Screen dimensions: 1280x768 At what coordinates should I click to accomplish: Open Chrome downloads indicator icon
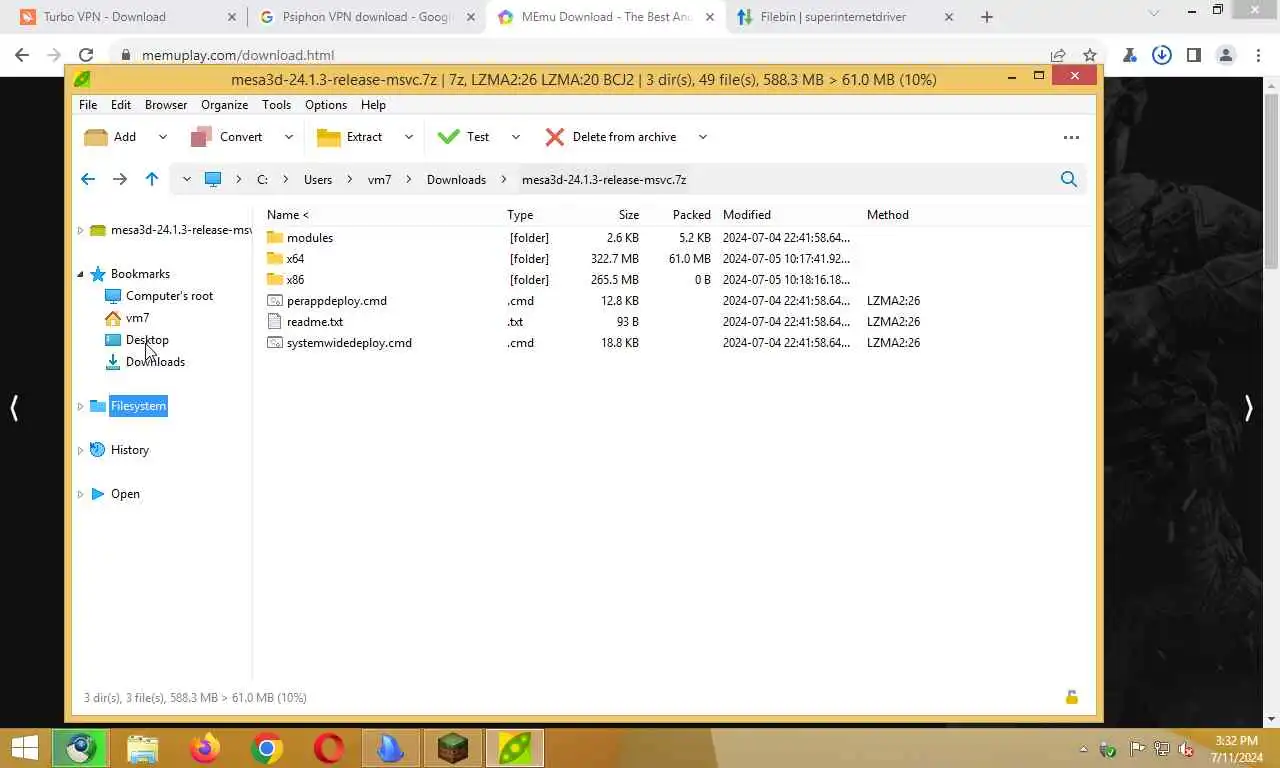tap(1161, 55)
